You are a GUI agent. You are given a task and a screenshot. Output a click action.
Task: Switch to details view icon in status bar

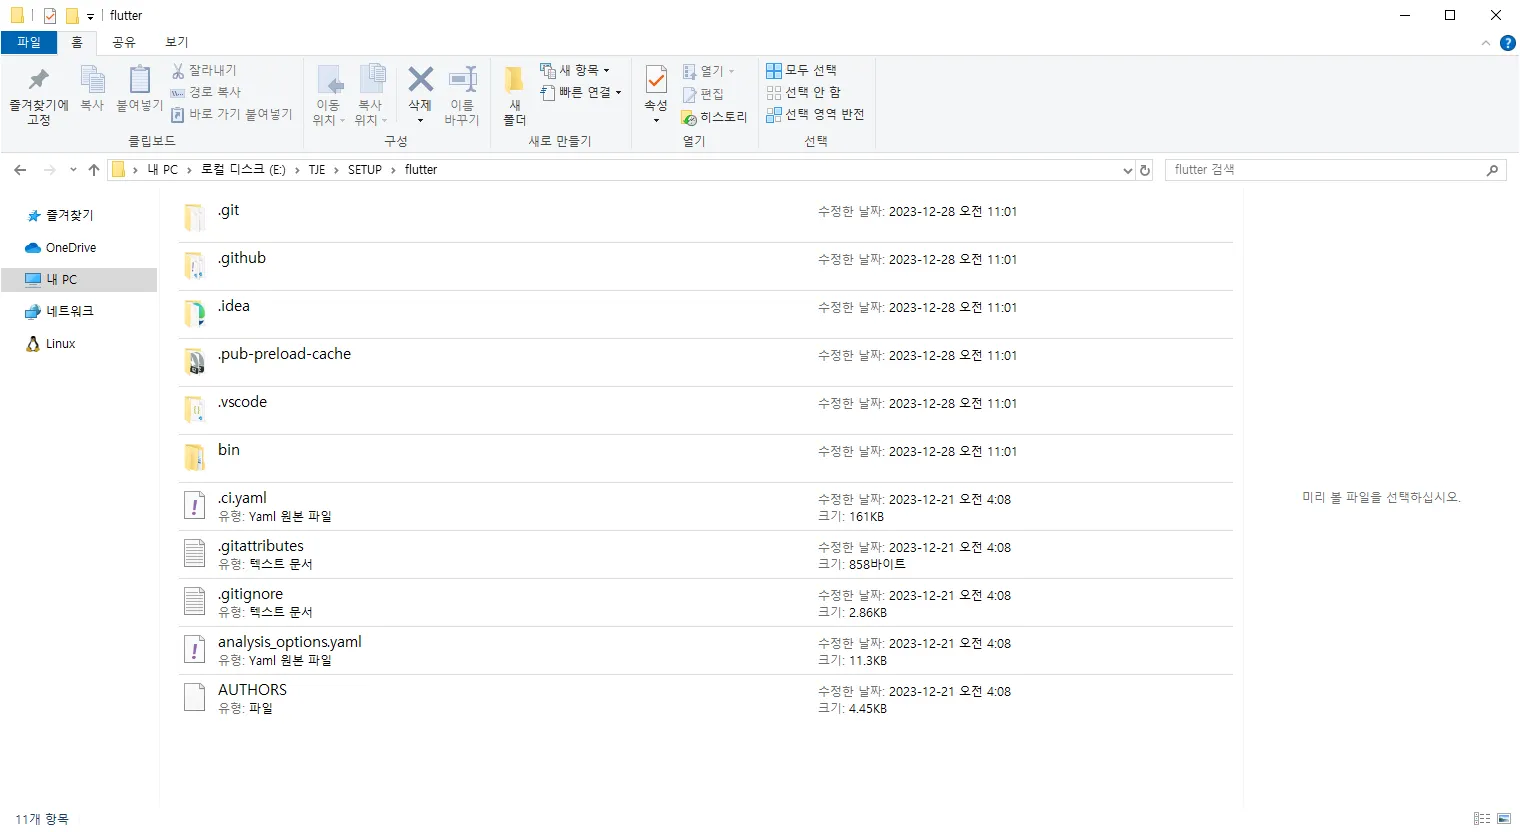coord(1482,819)
